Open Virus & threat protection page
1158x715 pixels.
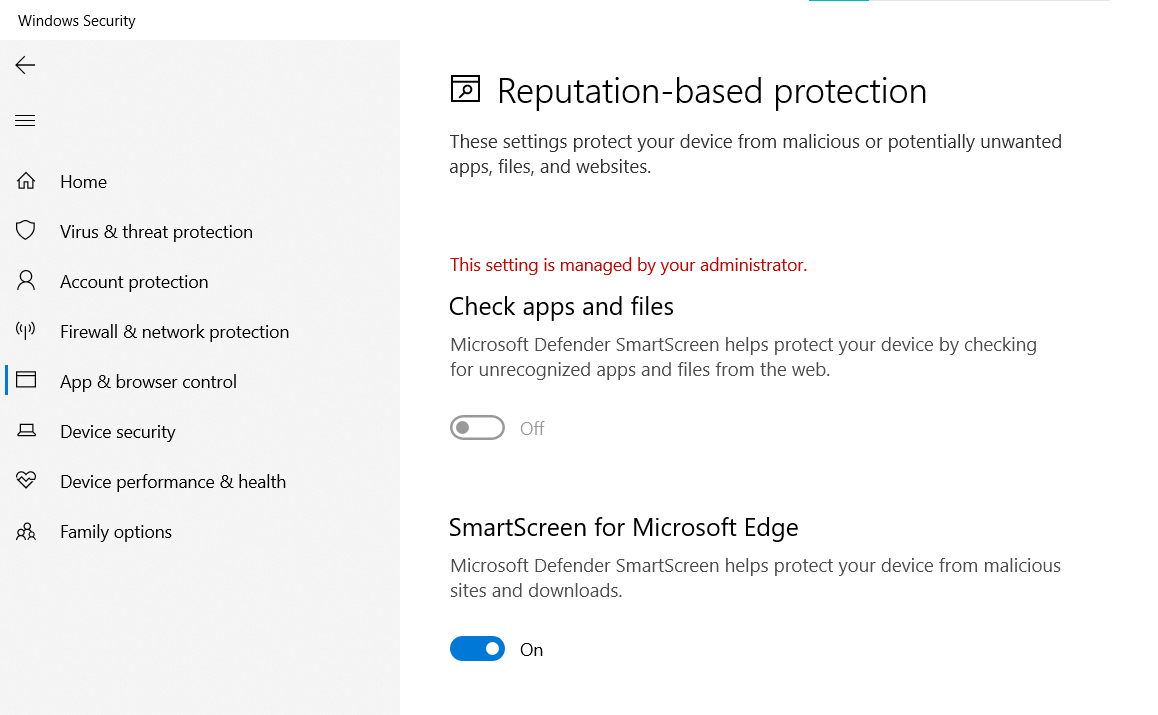click(156, 231)
